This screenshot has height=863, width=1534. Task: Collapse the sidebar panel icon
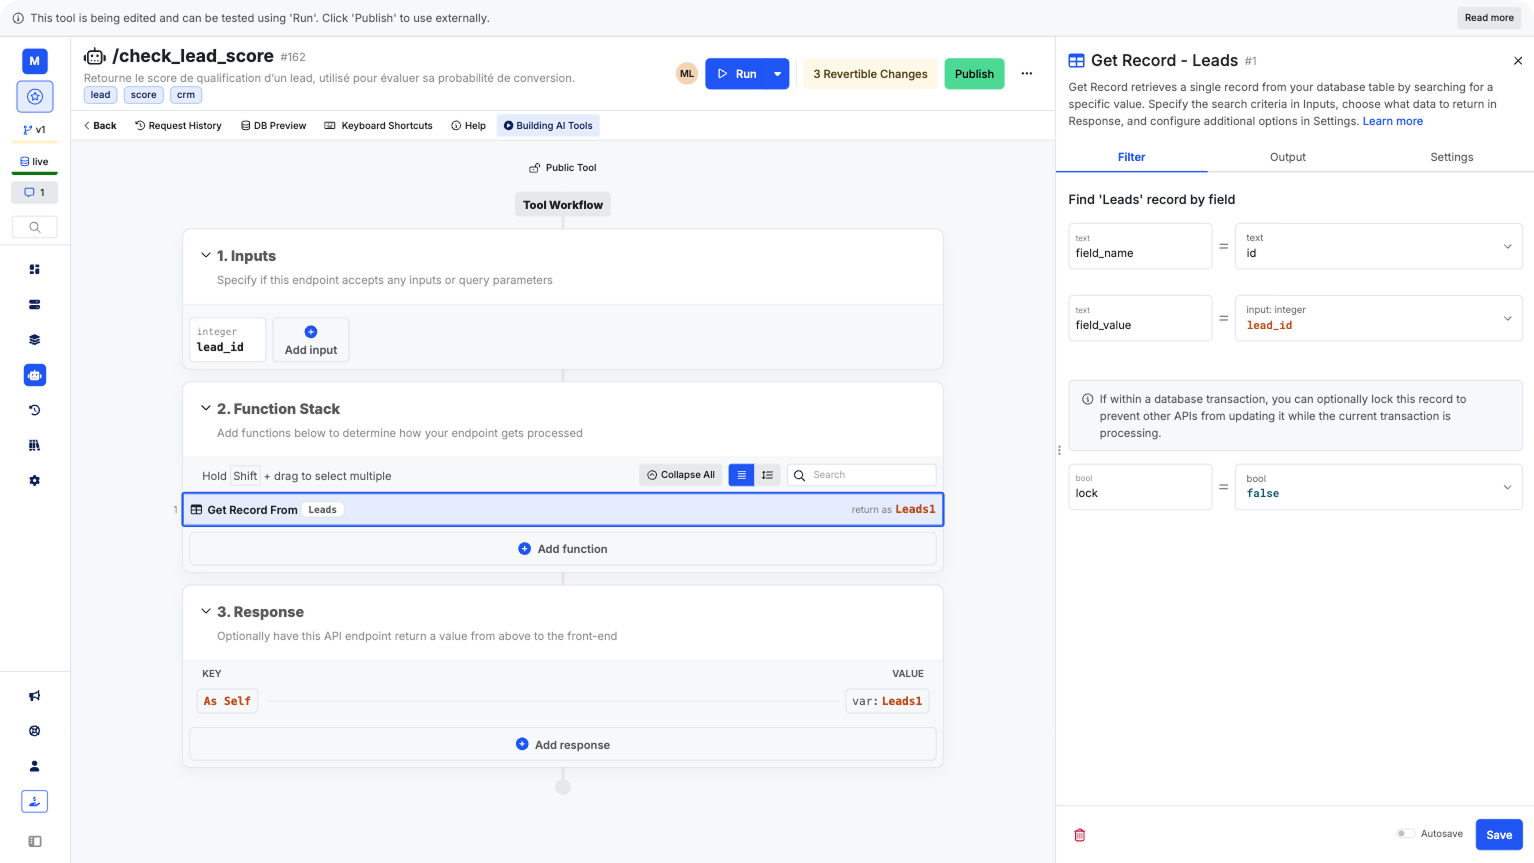(35, 841)
